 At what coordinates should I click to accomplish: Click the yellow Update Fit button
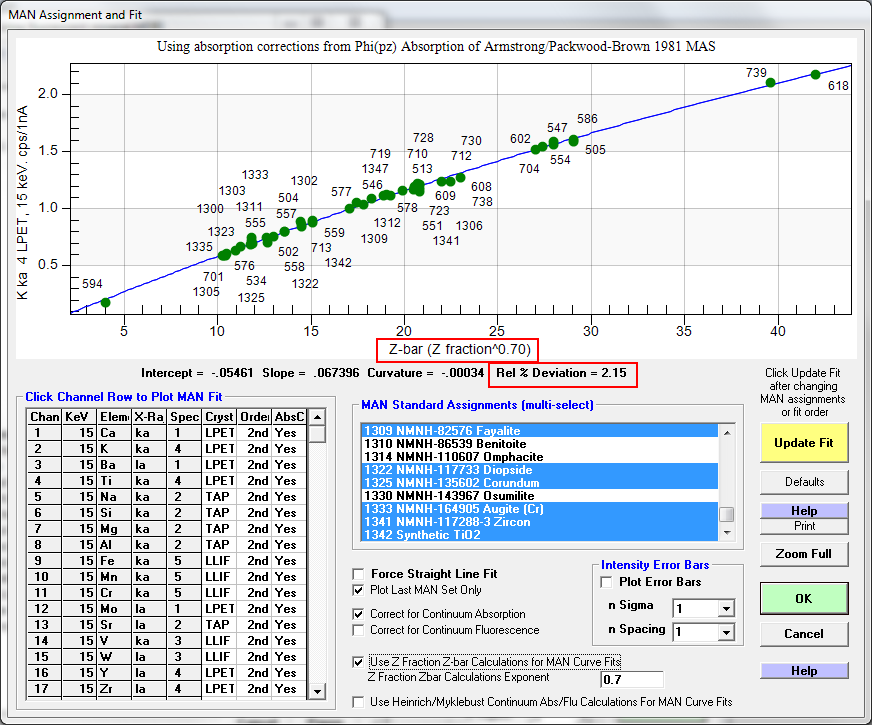[x=804, y=442]
